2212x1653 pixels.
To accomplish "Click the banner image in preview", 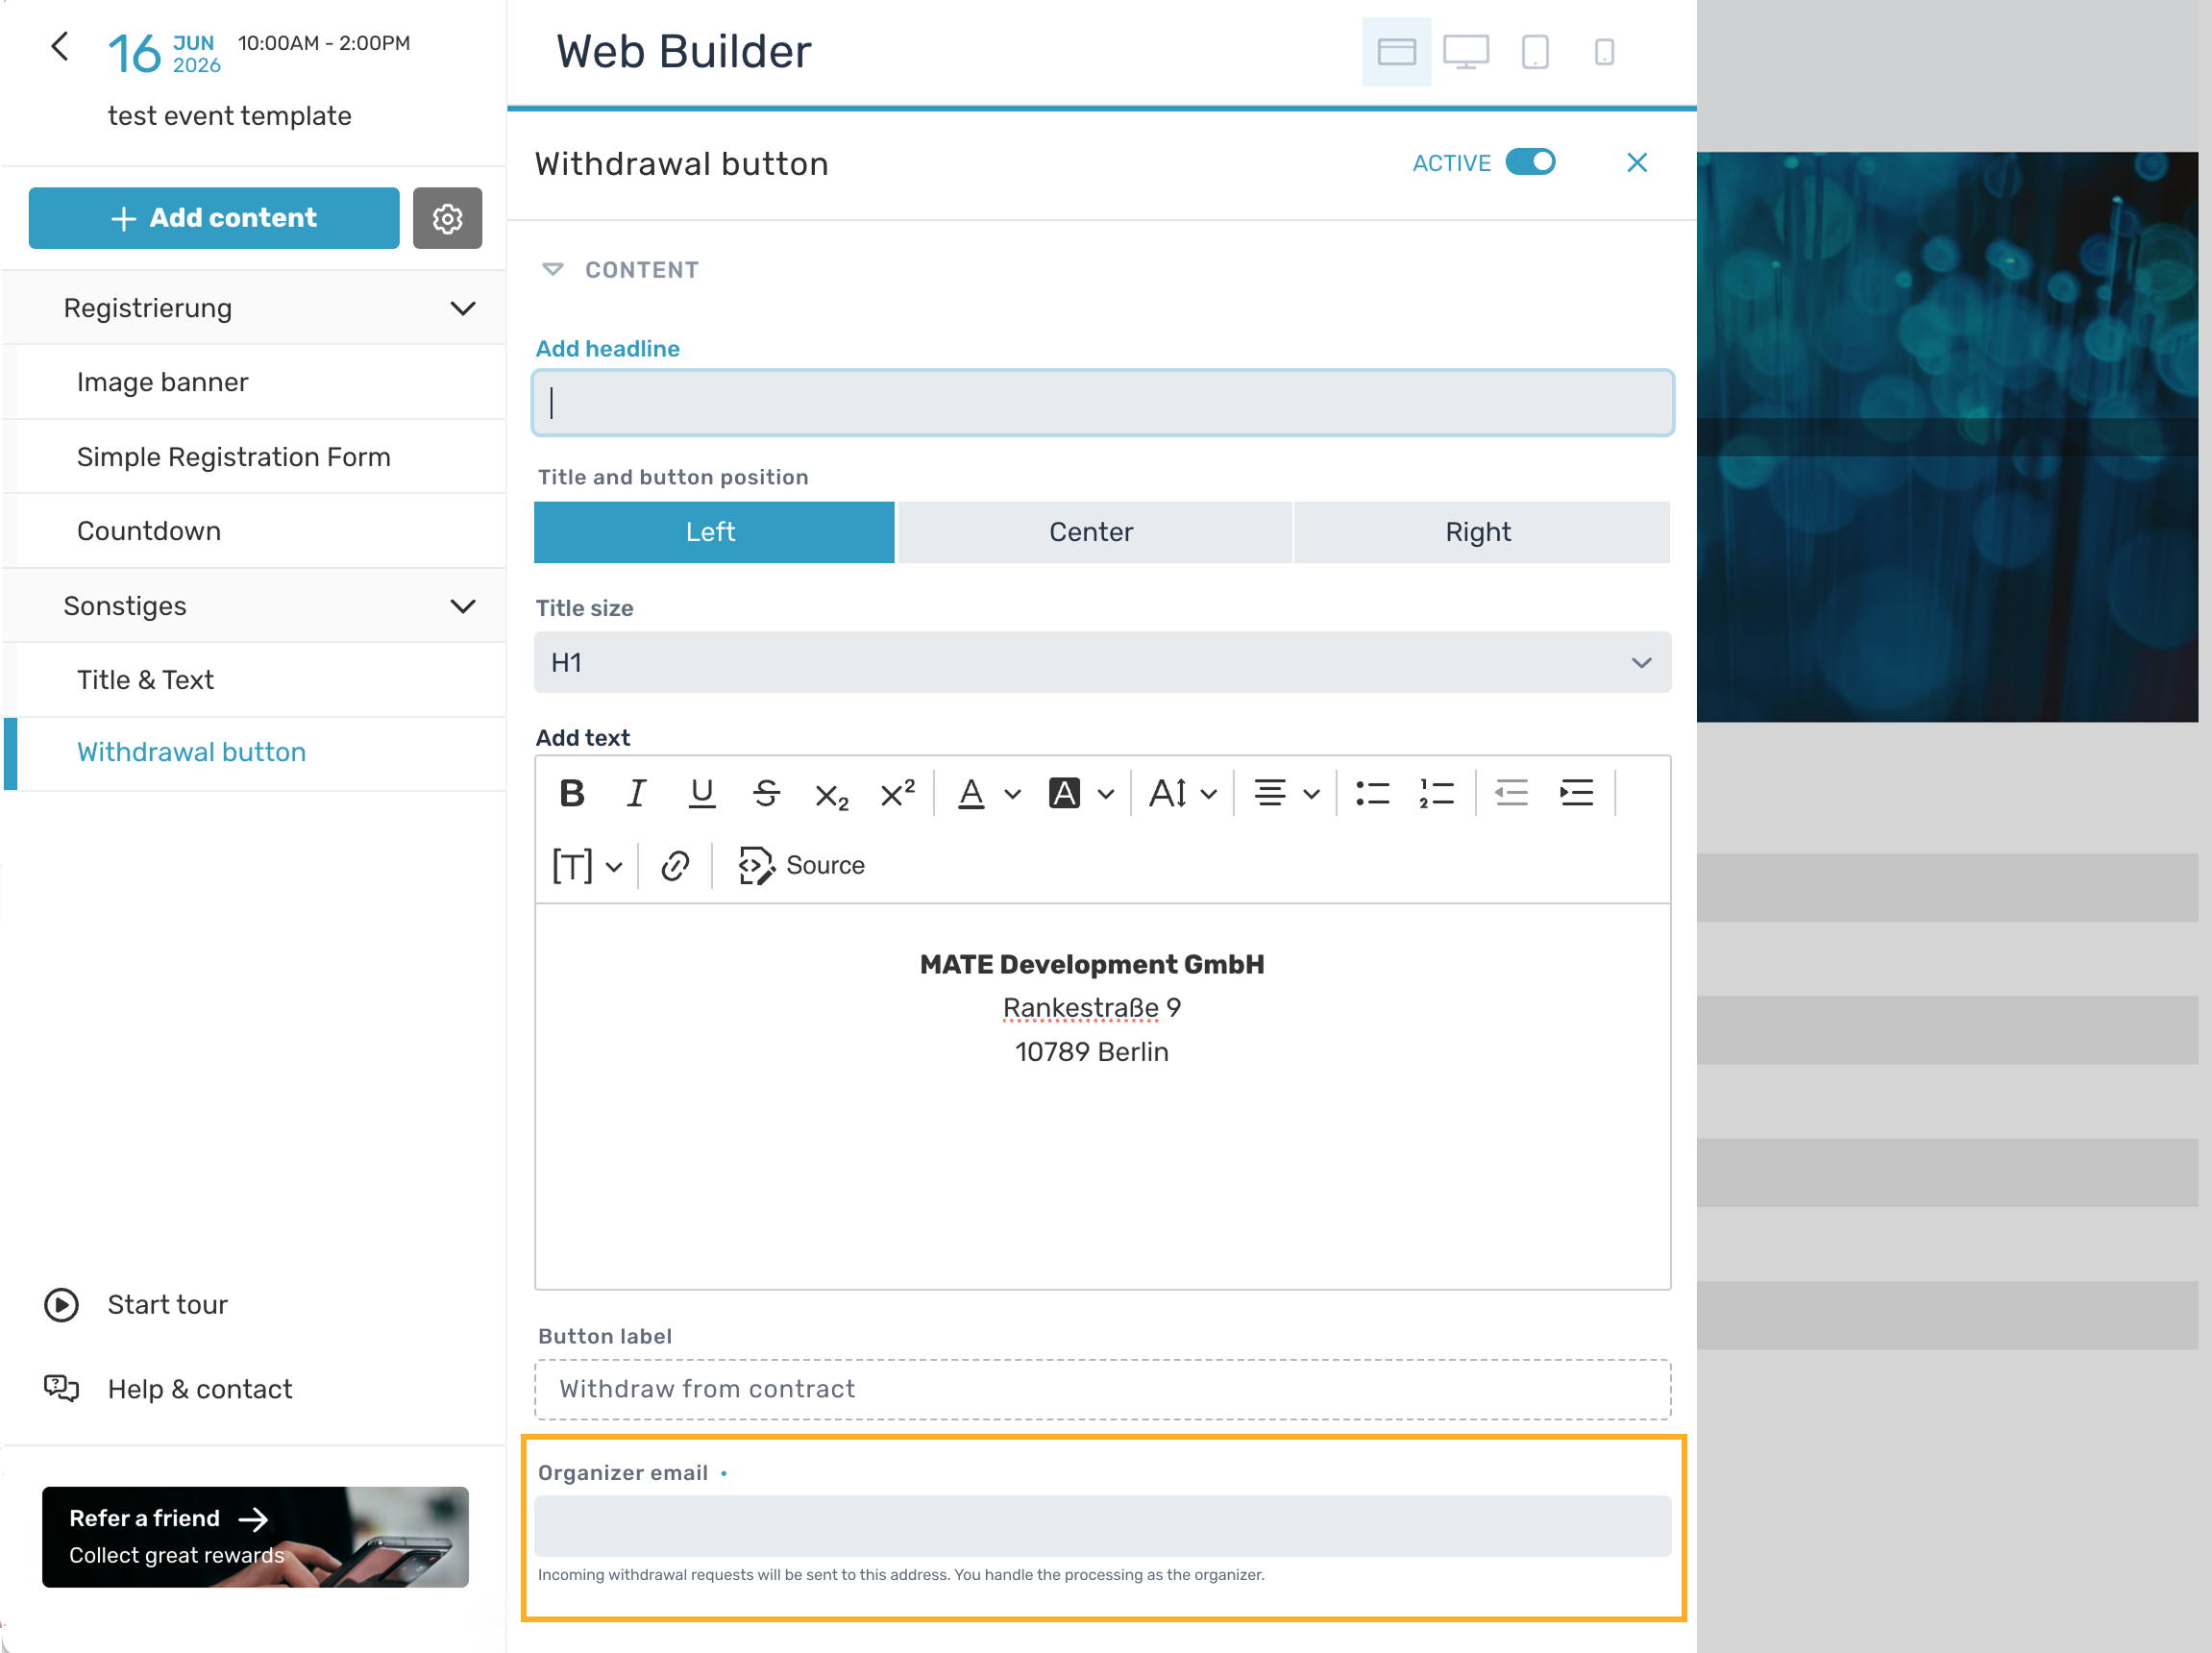I will click(1946, 437).
